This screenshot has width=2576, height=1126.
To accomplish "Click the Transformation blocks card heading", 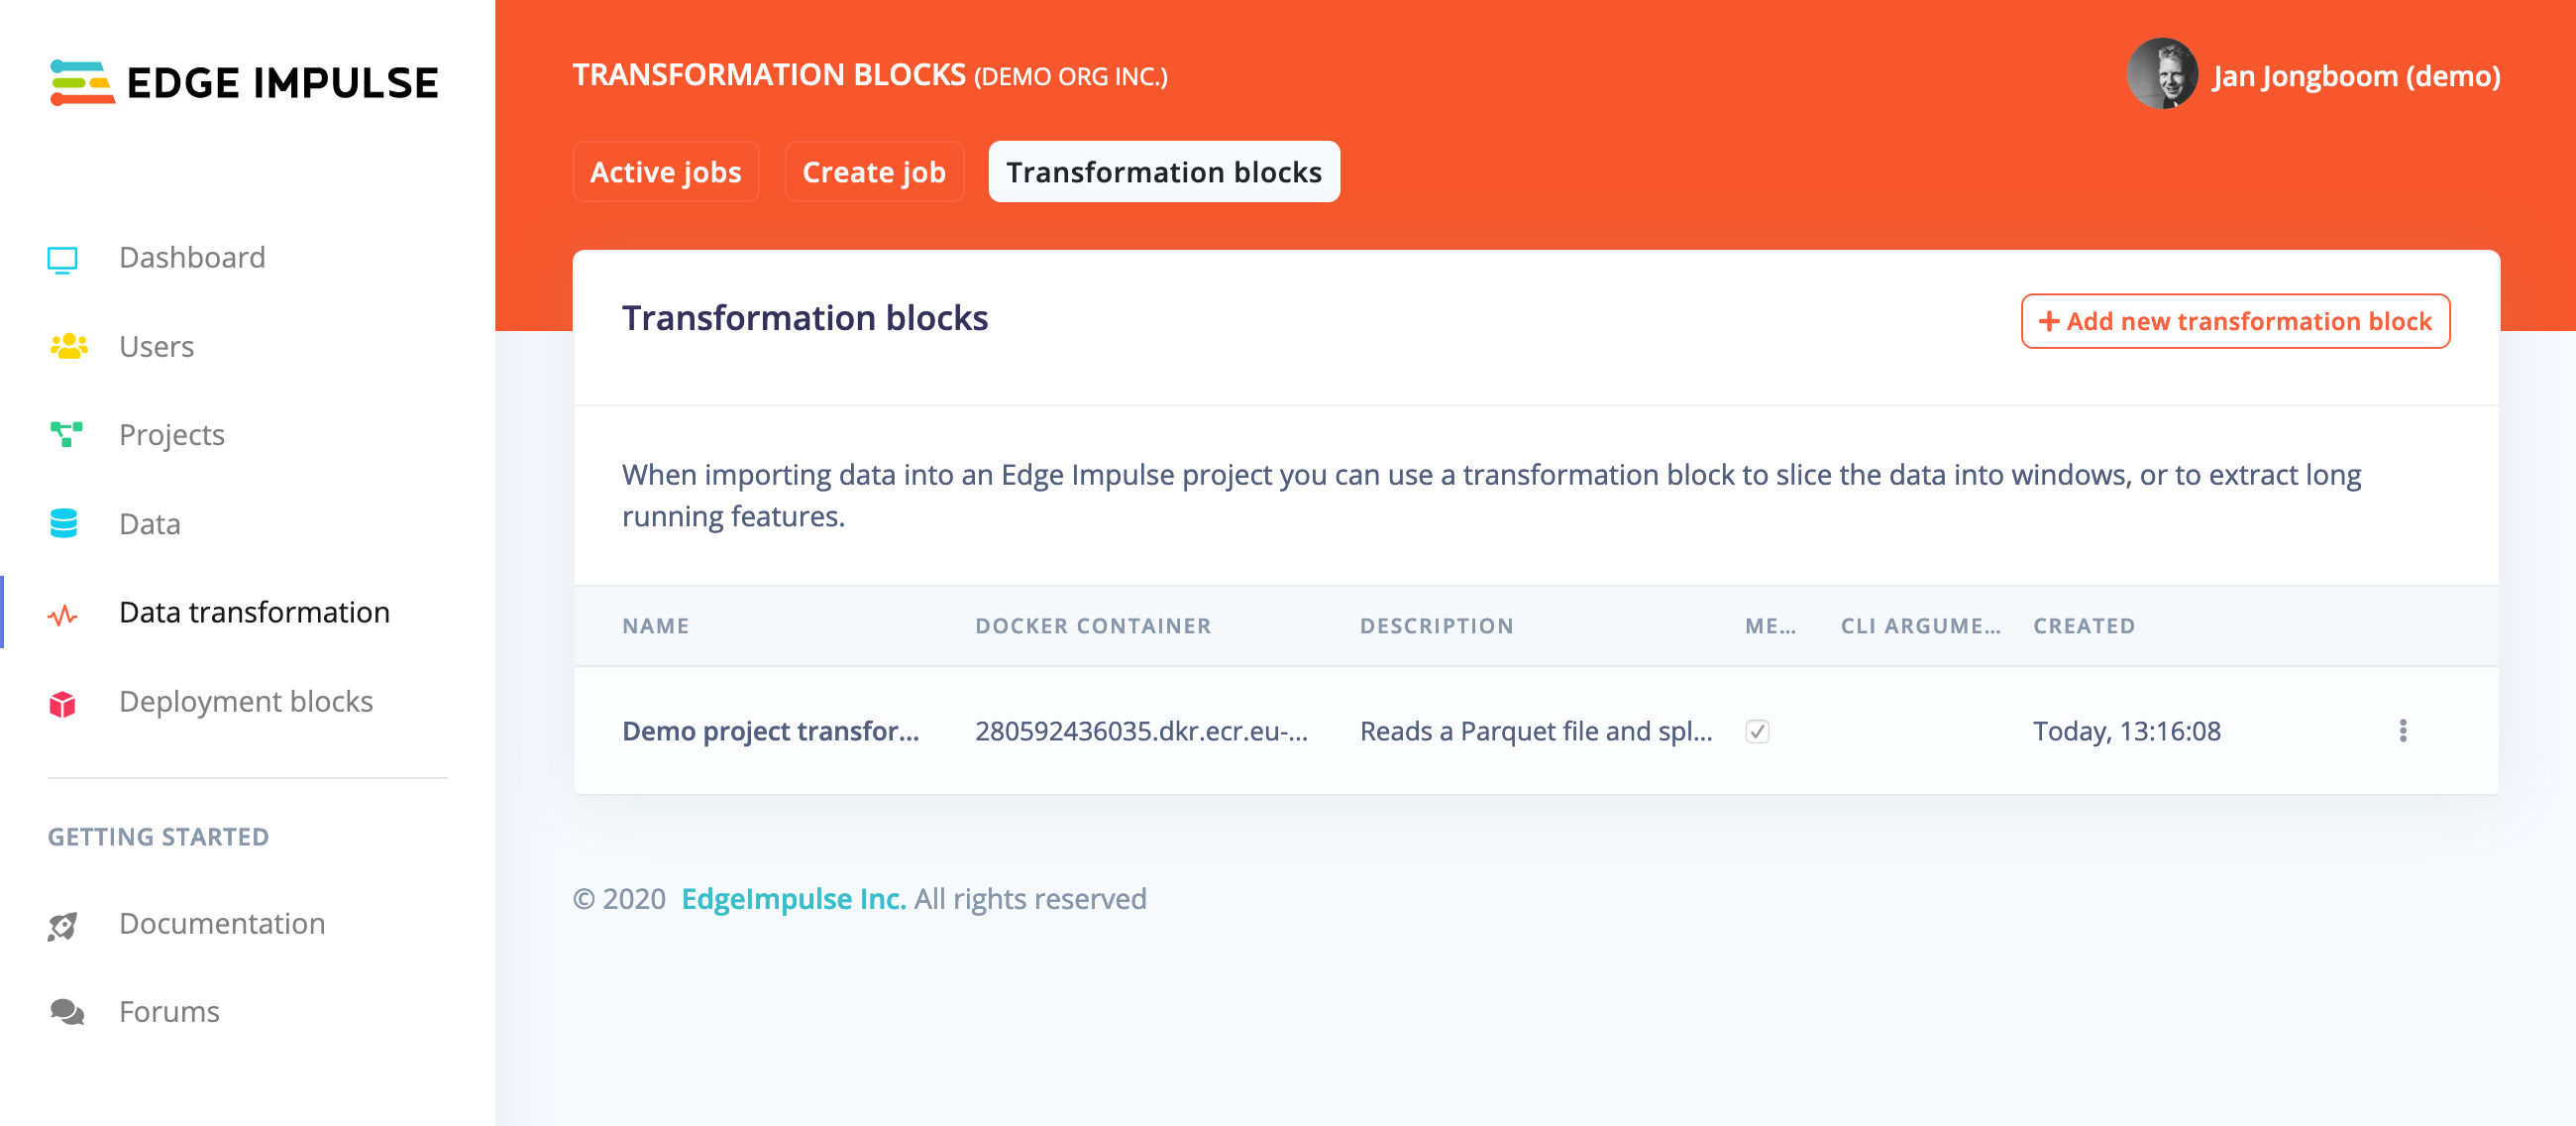I will 805,317.
